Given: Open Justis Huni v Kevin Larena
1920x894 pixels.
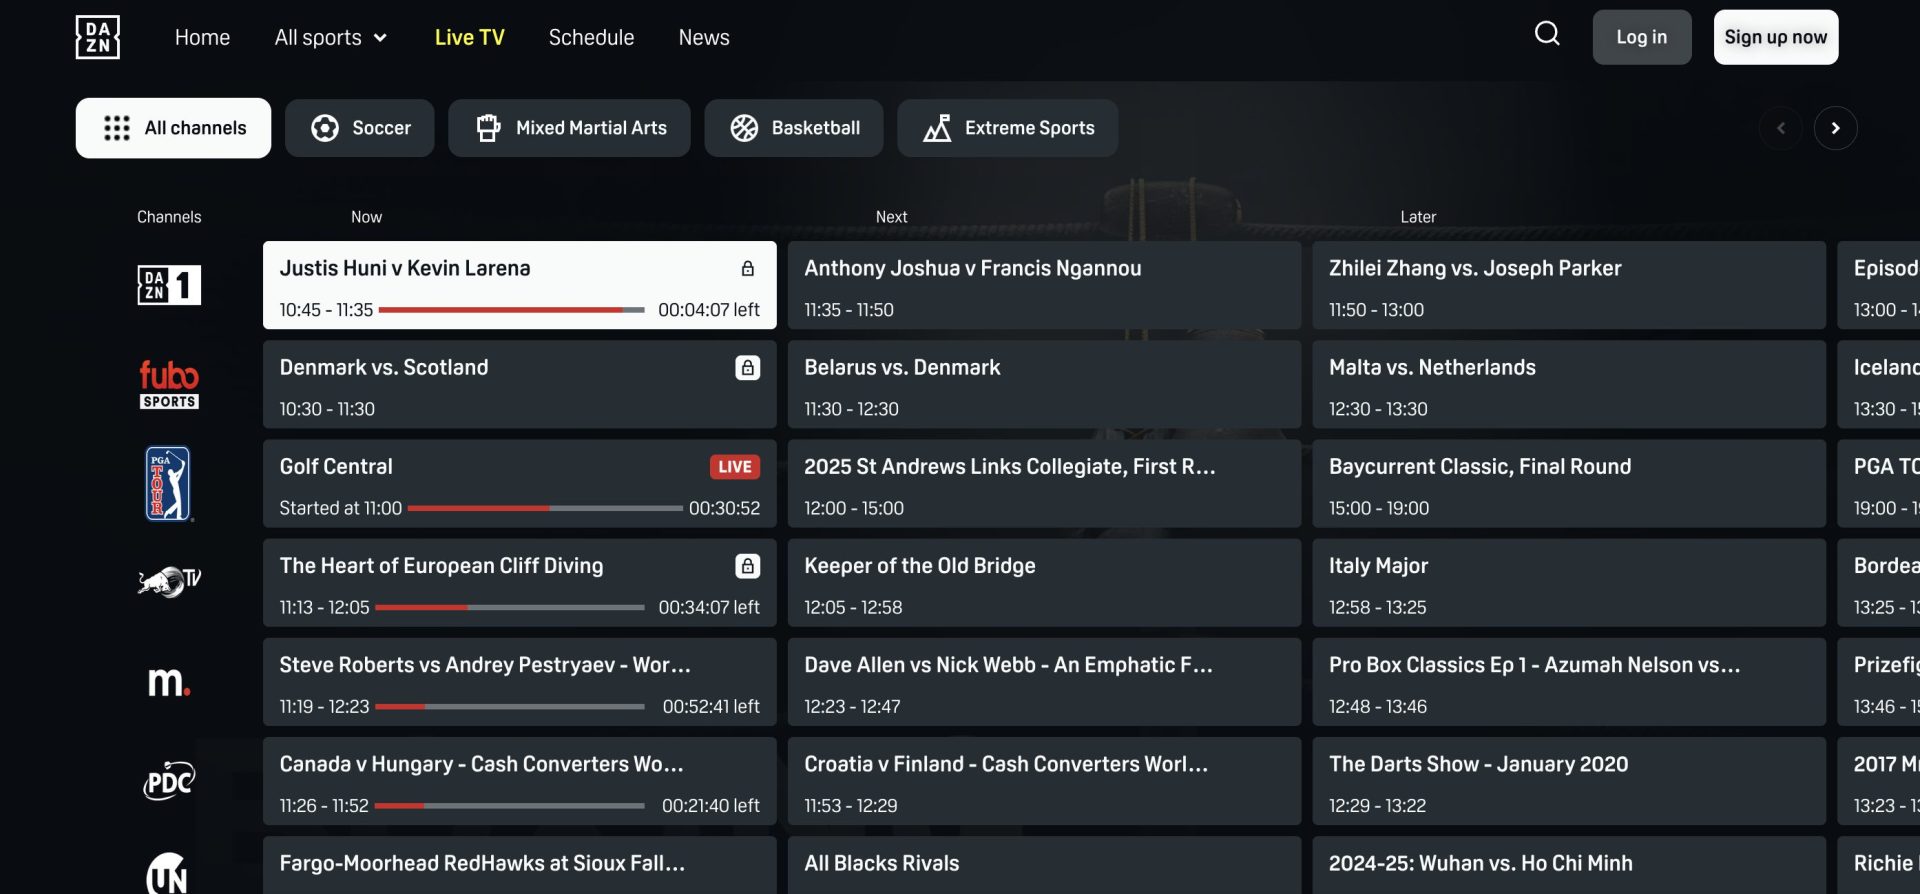Looking at the screenshot, I should [519, 285].
